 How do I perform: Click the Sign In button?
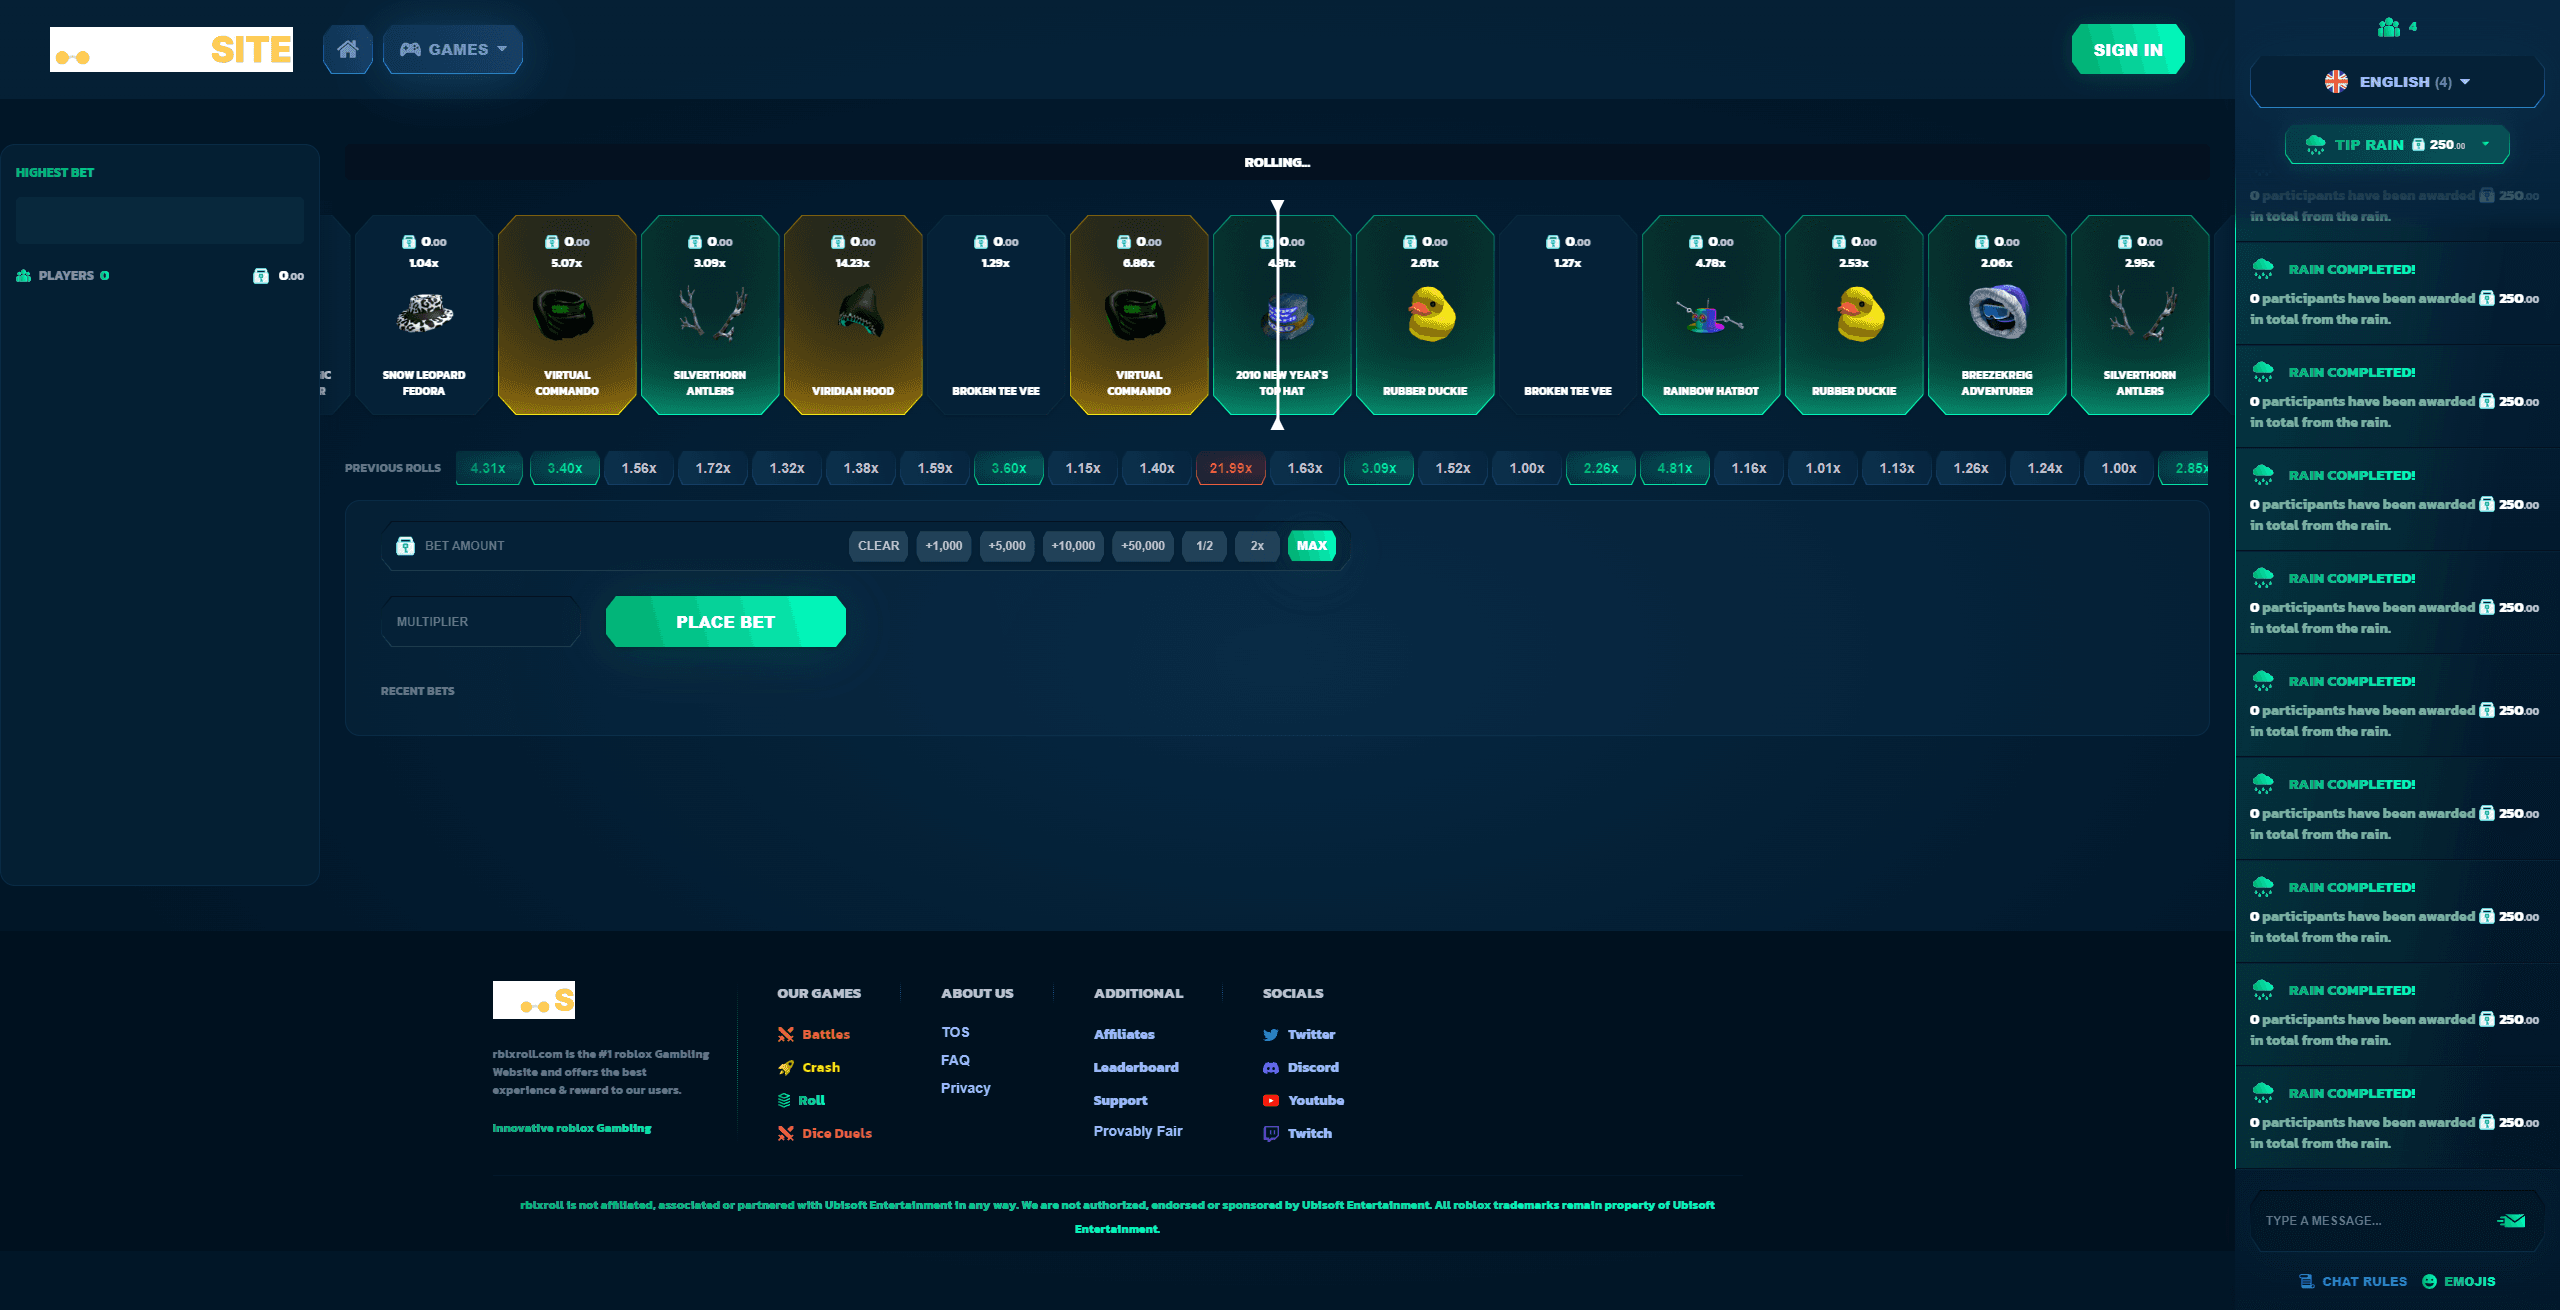click(2127, 50)
